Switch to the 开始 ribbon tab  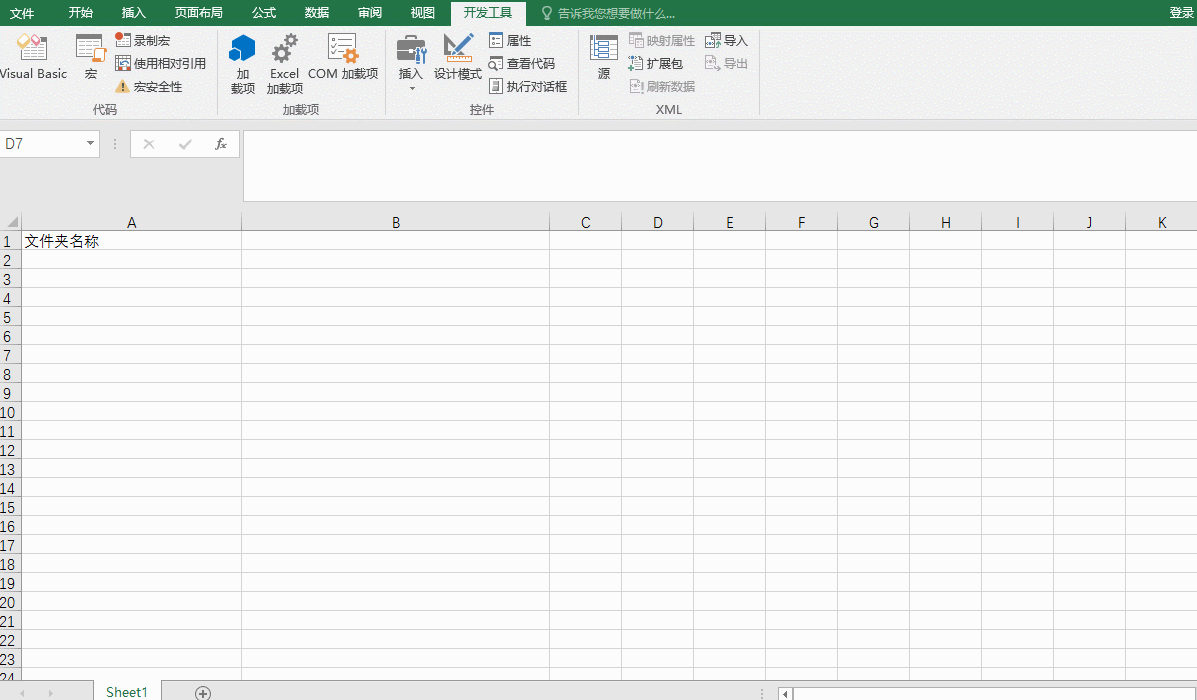[80, 13]
